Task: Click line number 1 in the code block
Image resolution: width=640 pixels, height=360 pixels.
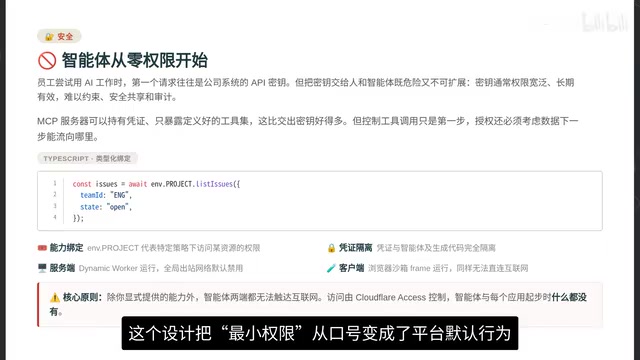Action: [x=55, y=184]
